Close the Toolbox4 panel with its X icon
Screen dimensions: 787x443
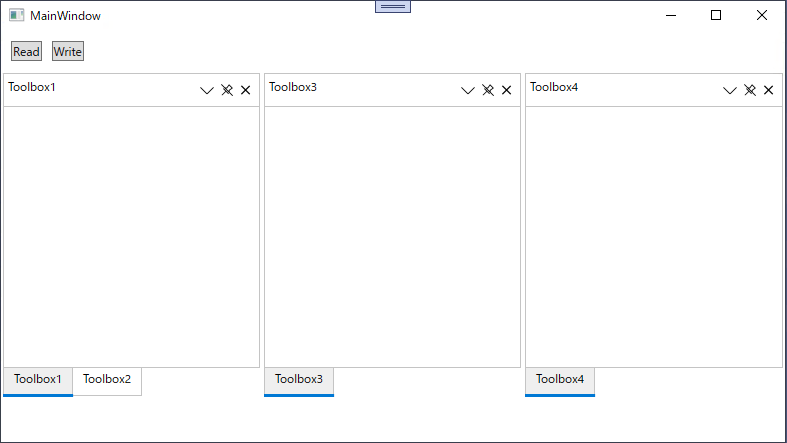click(x=768, y=90)
